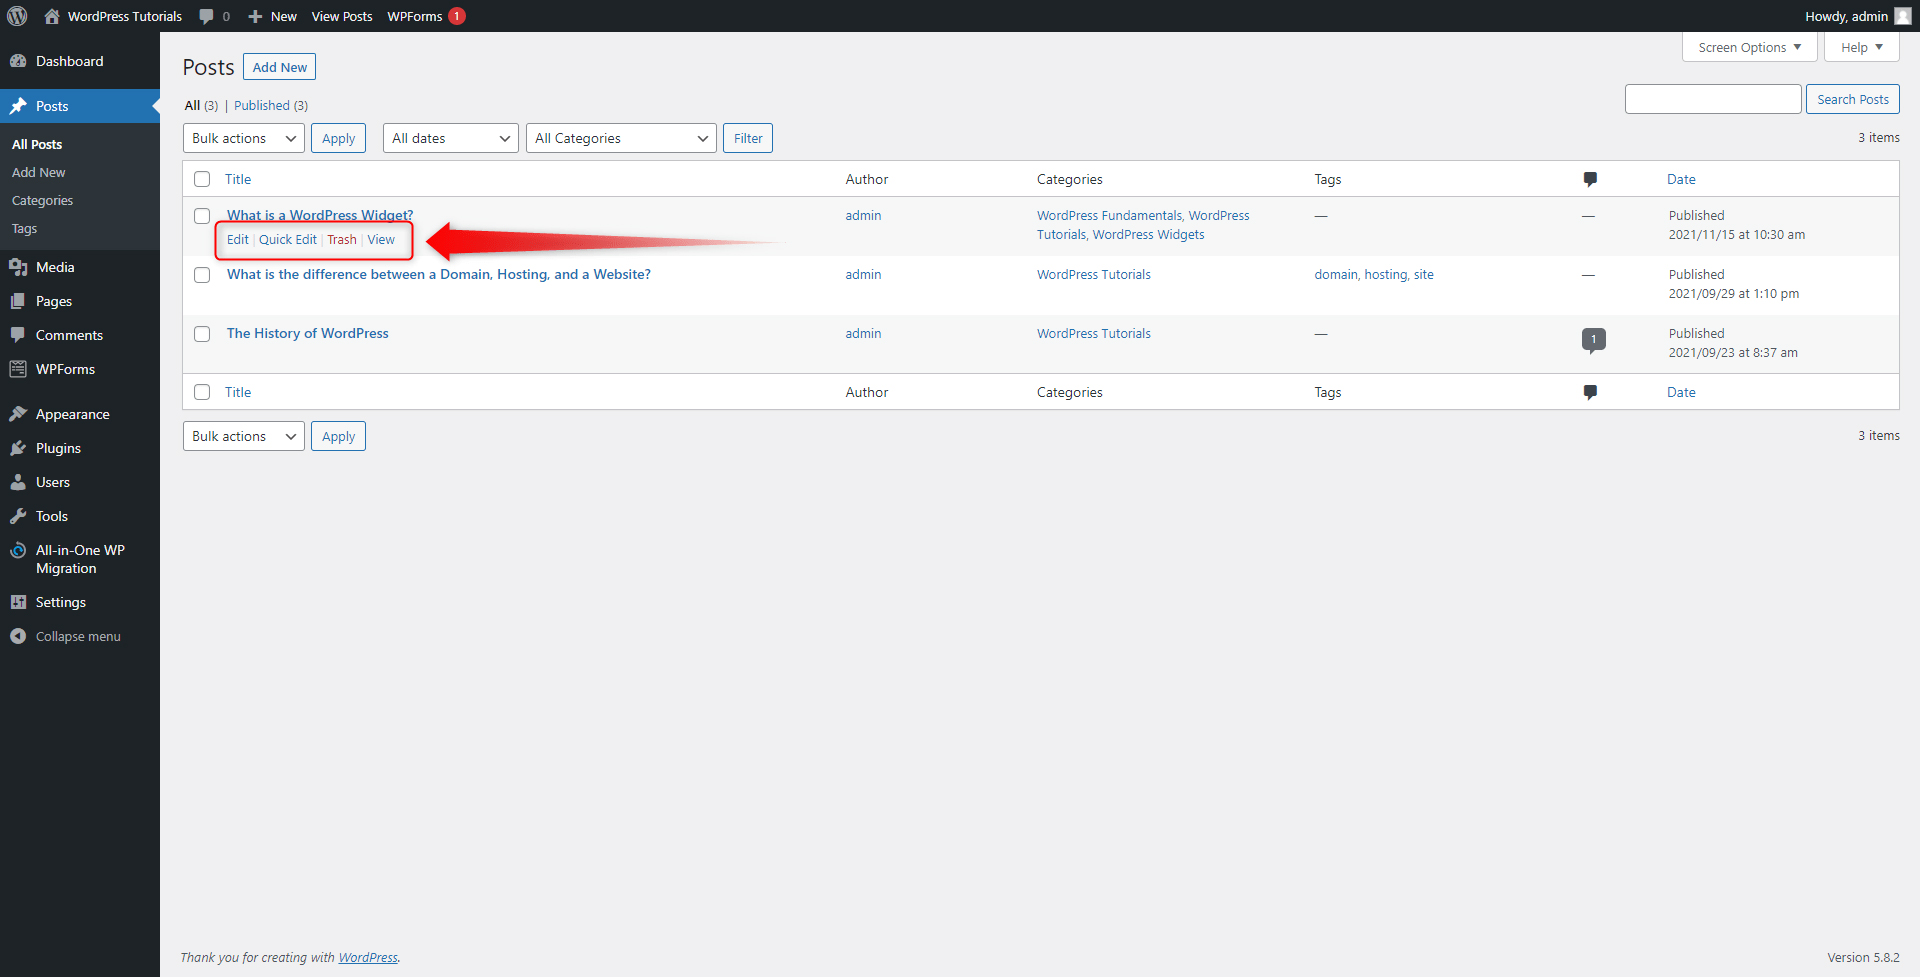Open the comments bubble icon in admin bar

coord(206,16)
